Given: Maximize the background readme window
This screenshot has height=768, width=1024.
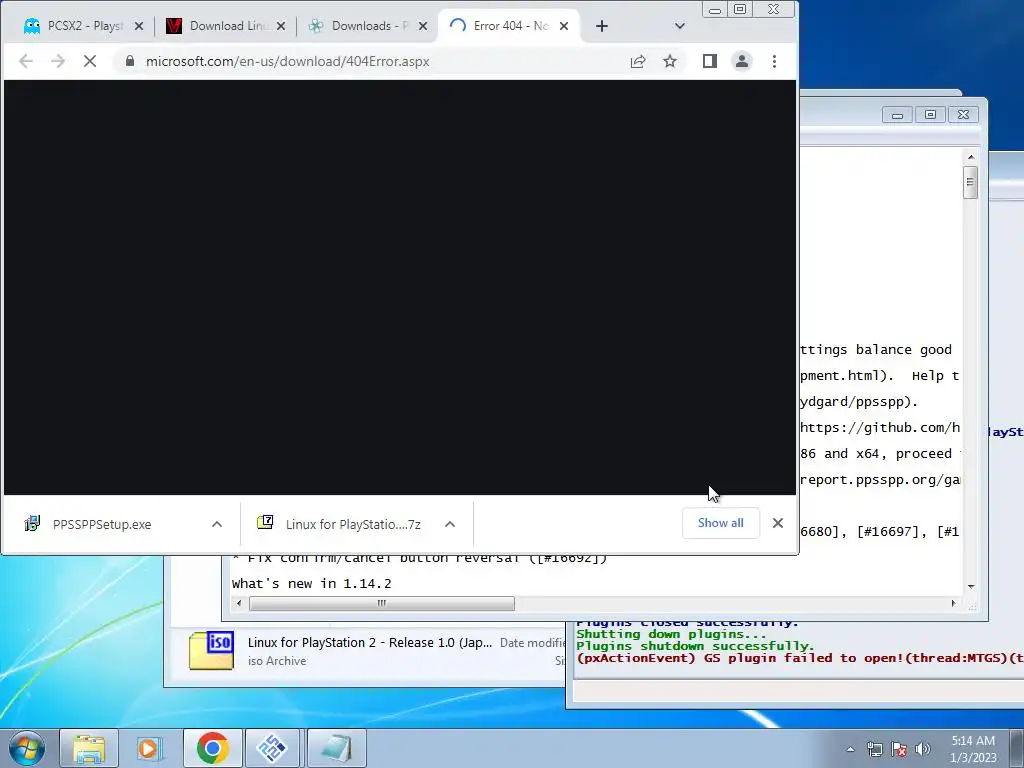Looking at the screenshot, I should (x=930, y=115).
